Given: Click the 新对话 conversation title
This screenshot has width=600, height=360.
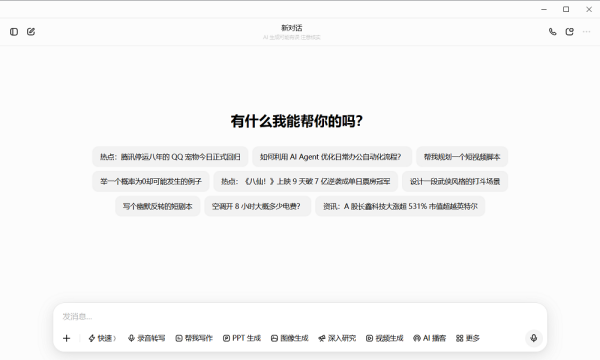Looking at the screenshot, I should [x=292, y=28].
